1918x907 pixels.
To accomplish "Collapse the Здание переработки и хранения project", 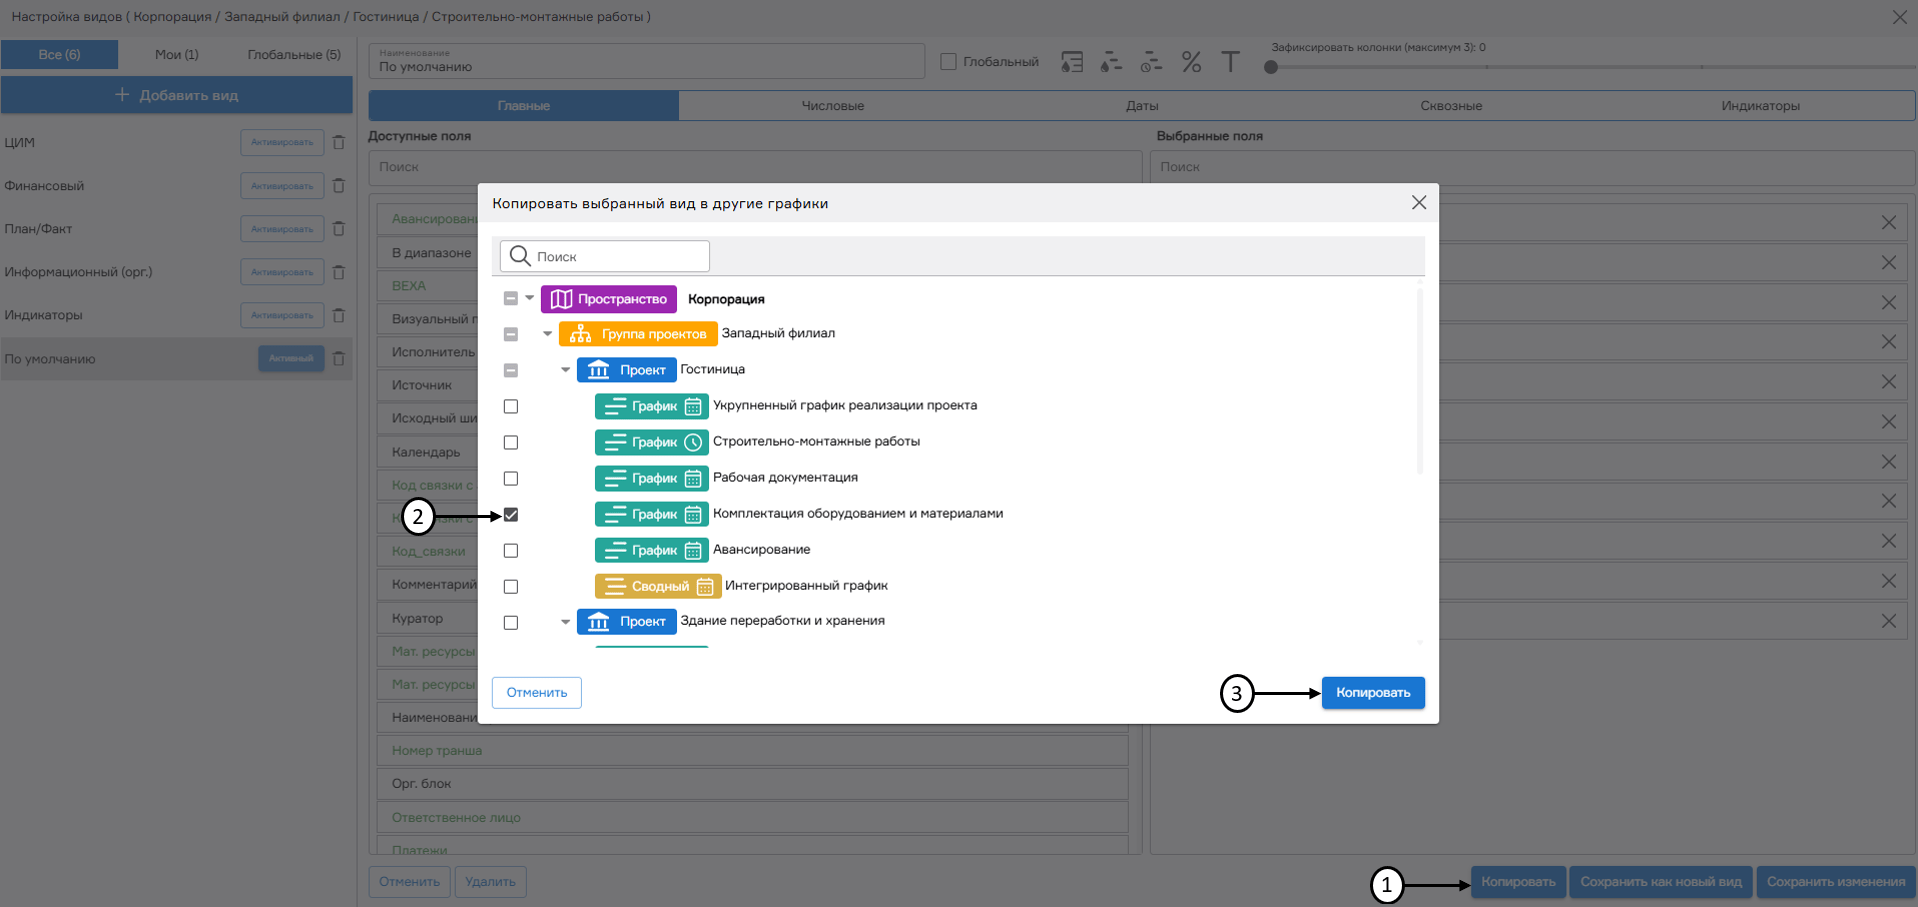I will tap(565, 622).
